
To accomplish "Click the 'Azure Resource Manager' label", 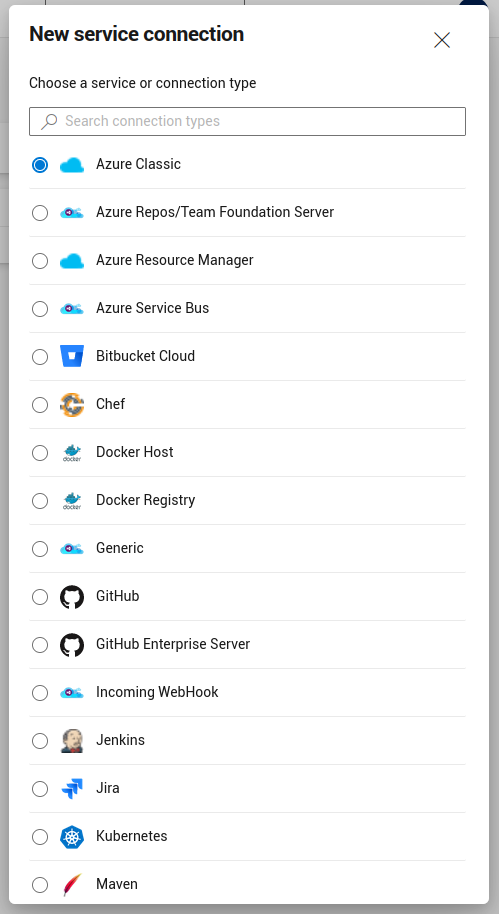I will tap(175, 260).
